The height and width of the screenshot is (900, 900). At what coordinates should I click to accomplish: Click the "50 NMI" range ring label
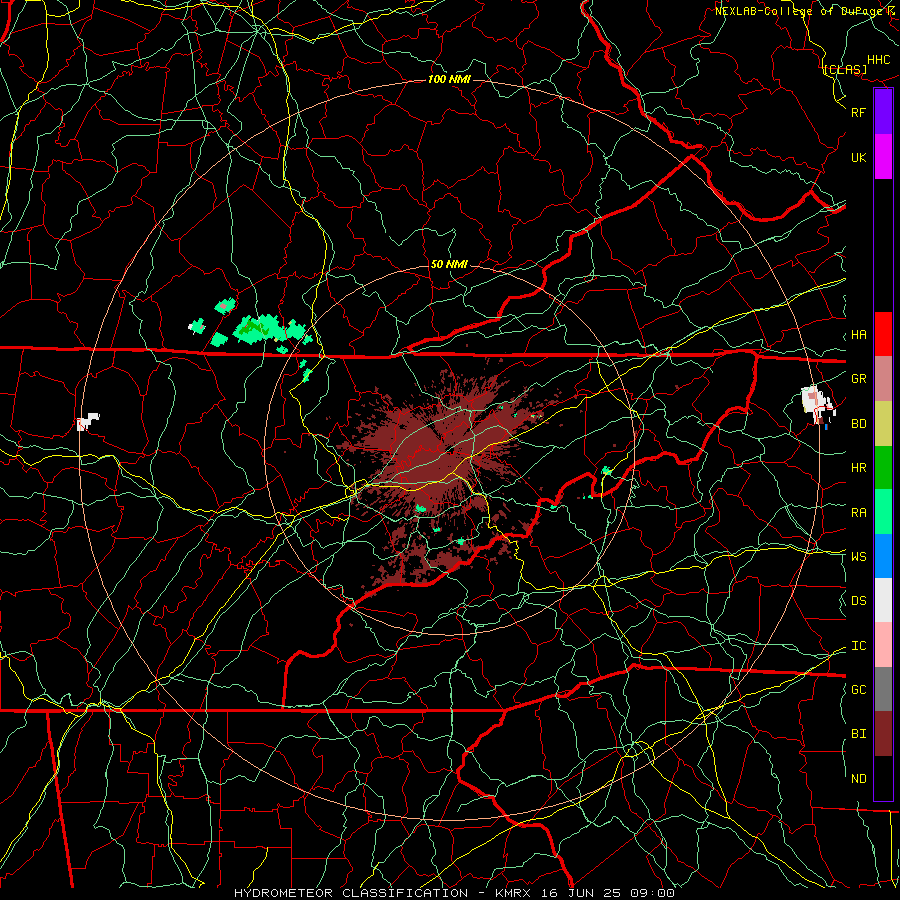[449, 265]
